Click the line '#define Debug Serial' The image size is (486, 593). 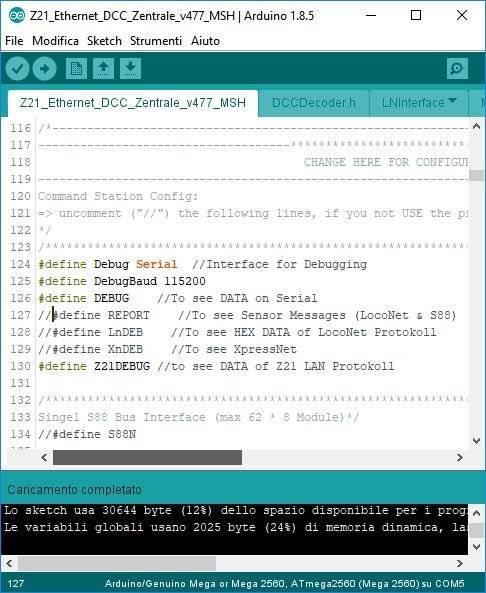(x=203, y=264)
